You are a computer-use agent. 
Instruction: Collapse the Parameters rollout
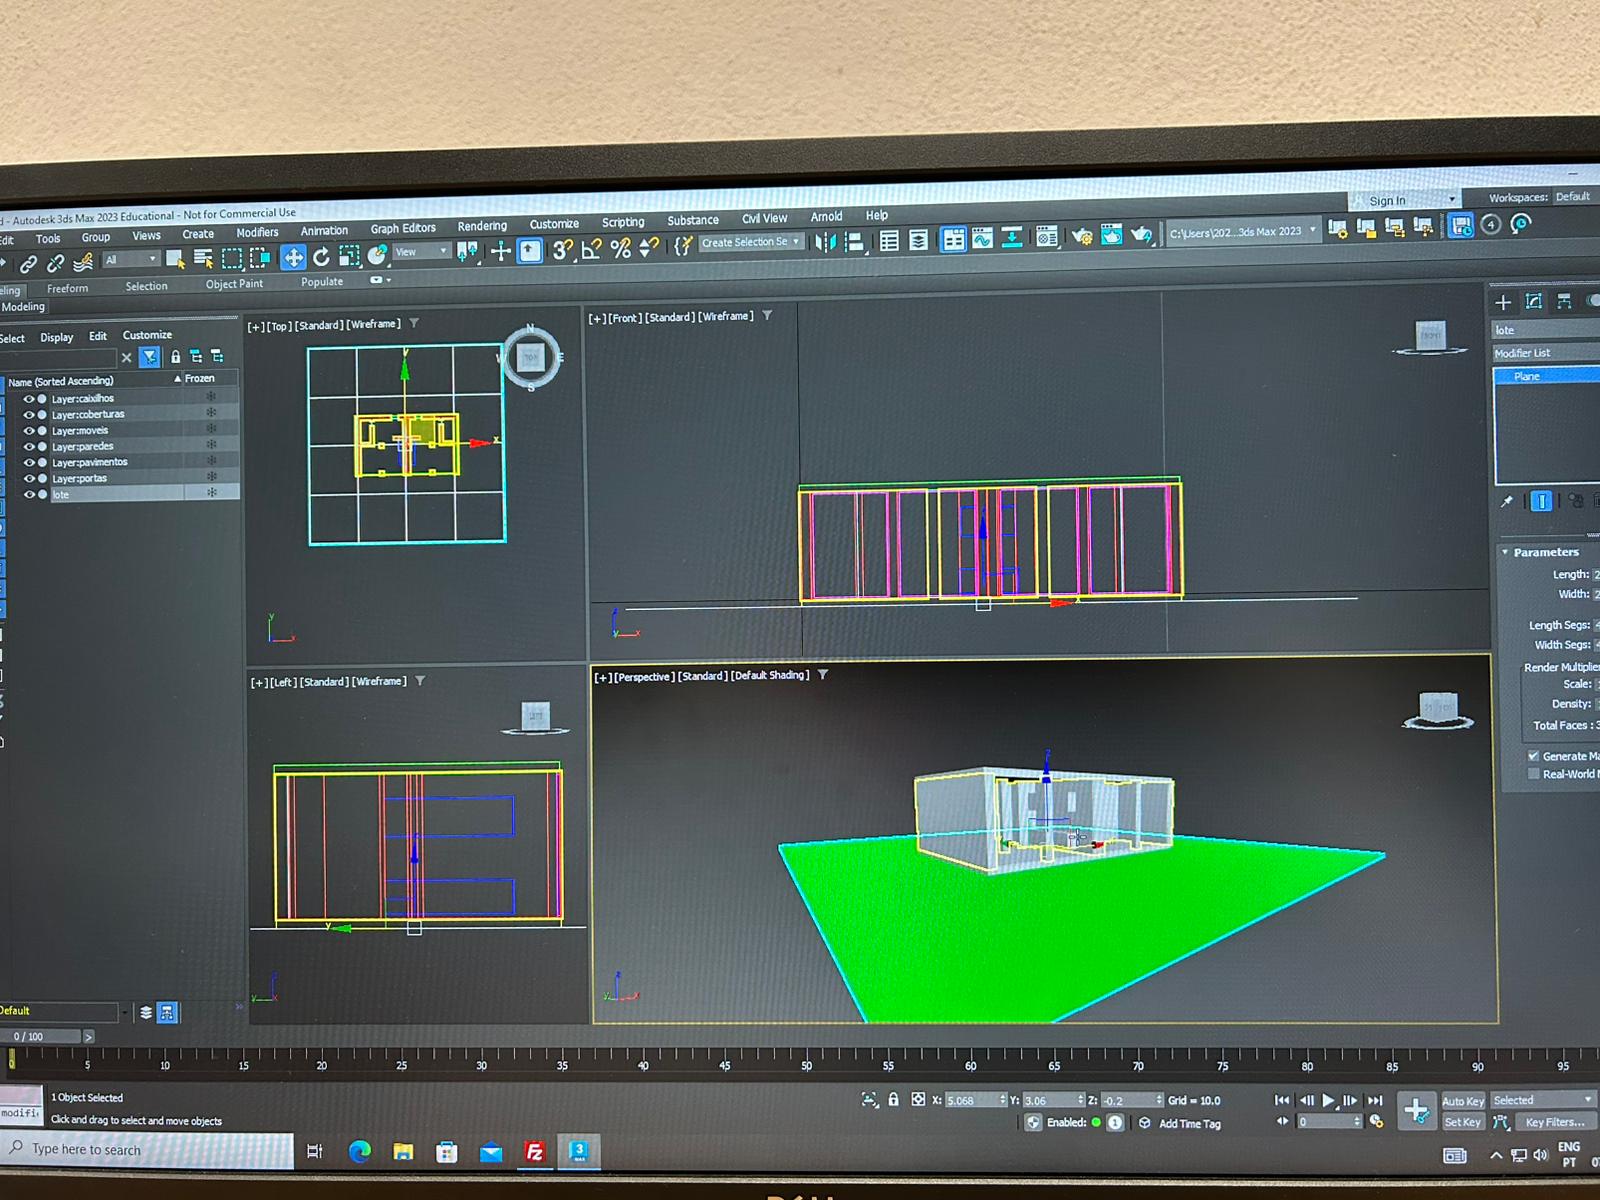[1548, 552]
